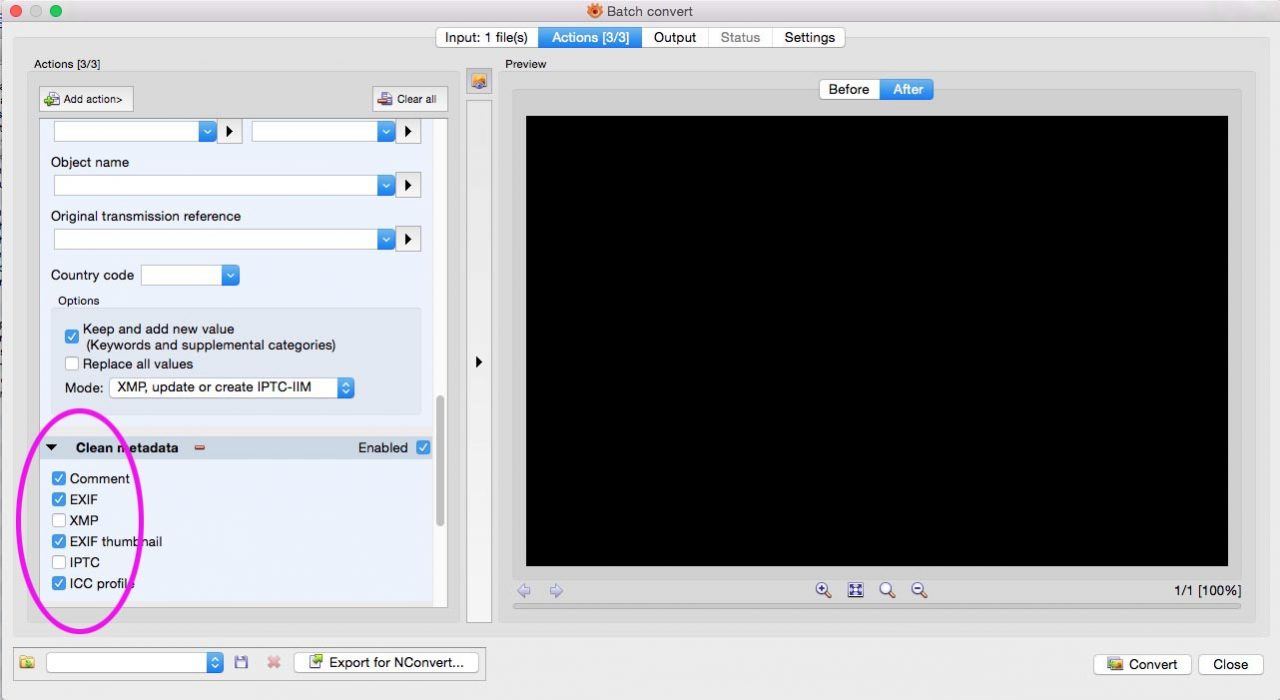
Task: Open a preset with the folder icon
Action: pos(26,662)
